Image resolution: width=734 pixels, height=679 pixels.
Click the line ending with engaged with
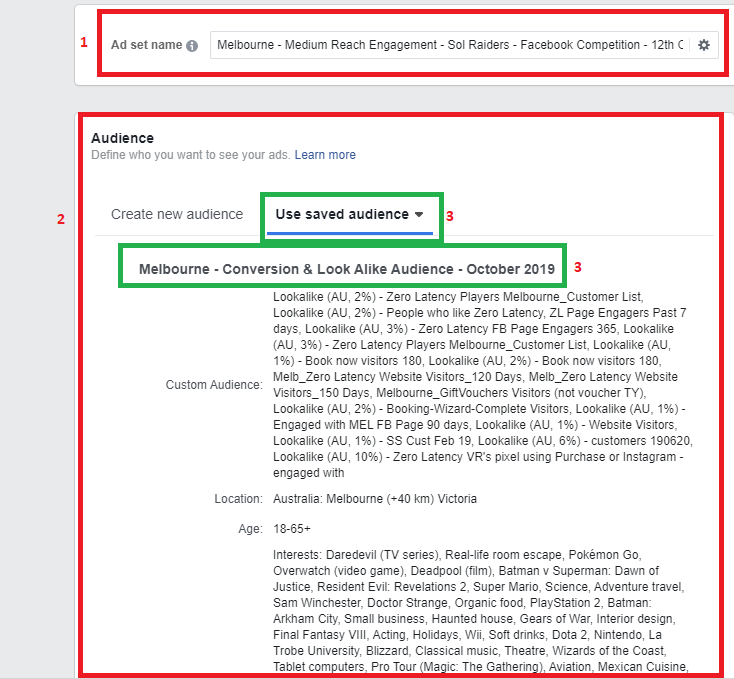point(308,473)
